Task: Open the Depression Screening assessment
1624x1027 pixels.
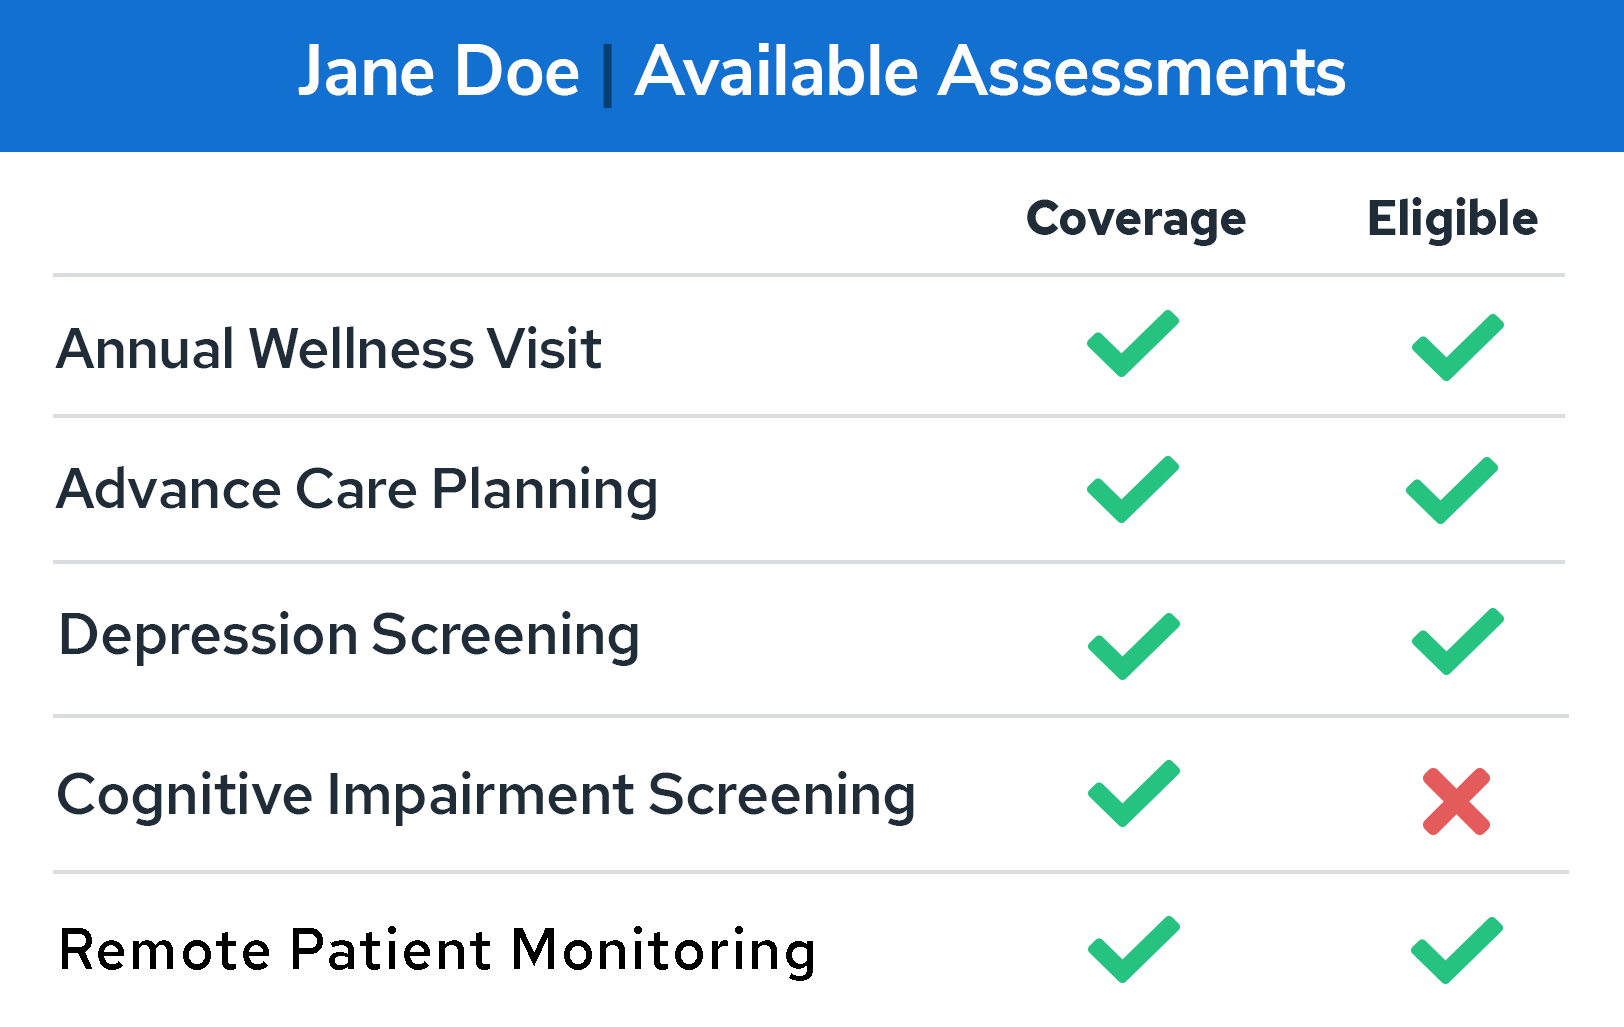Action: 349,636
